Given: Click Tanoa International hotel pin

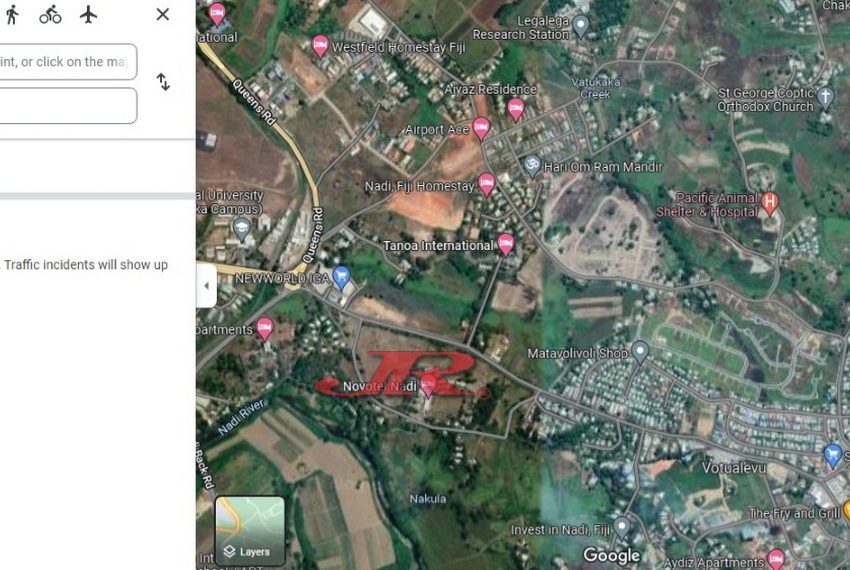Looking at the screenshot, I should pyautogui.click(x=505, y=244).
